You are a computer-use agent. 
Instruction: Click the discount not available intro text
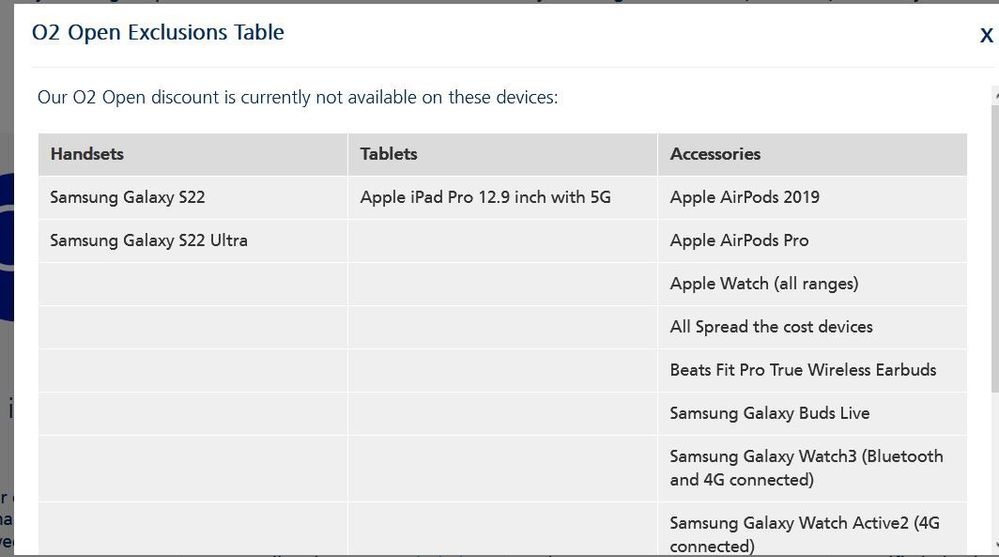298,98
